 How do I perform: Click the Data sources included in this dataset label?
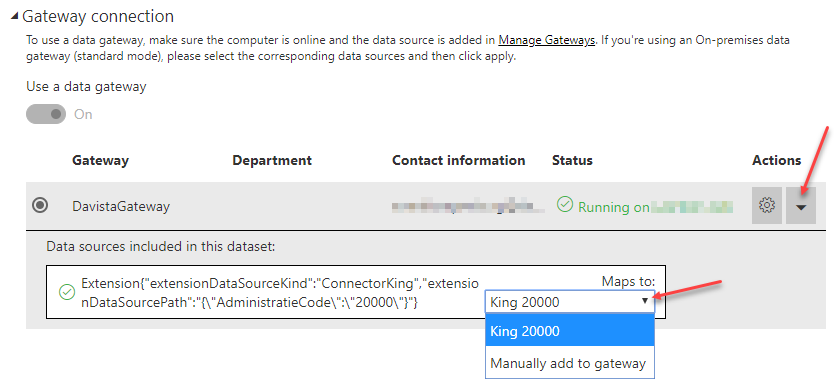coord(161,246)
